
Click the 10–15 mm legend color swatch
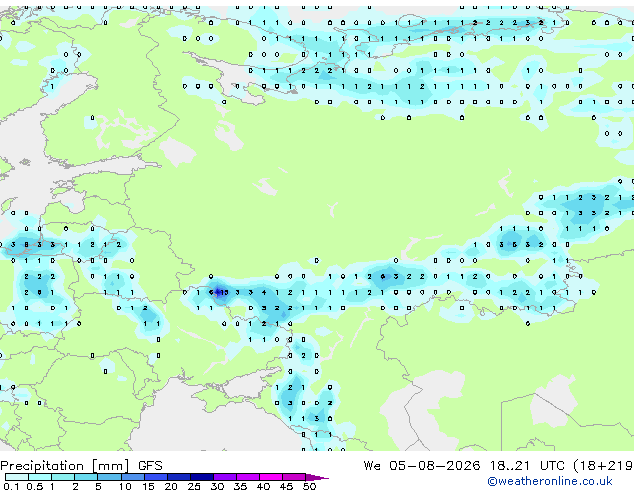pyautogui.click(x=132, y=477)
